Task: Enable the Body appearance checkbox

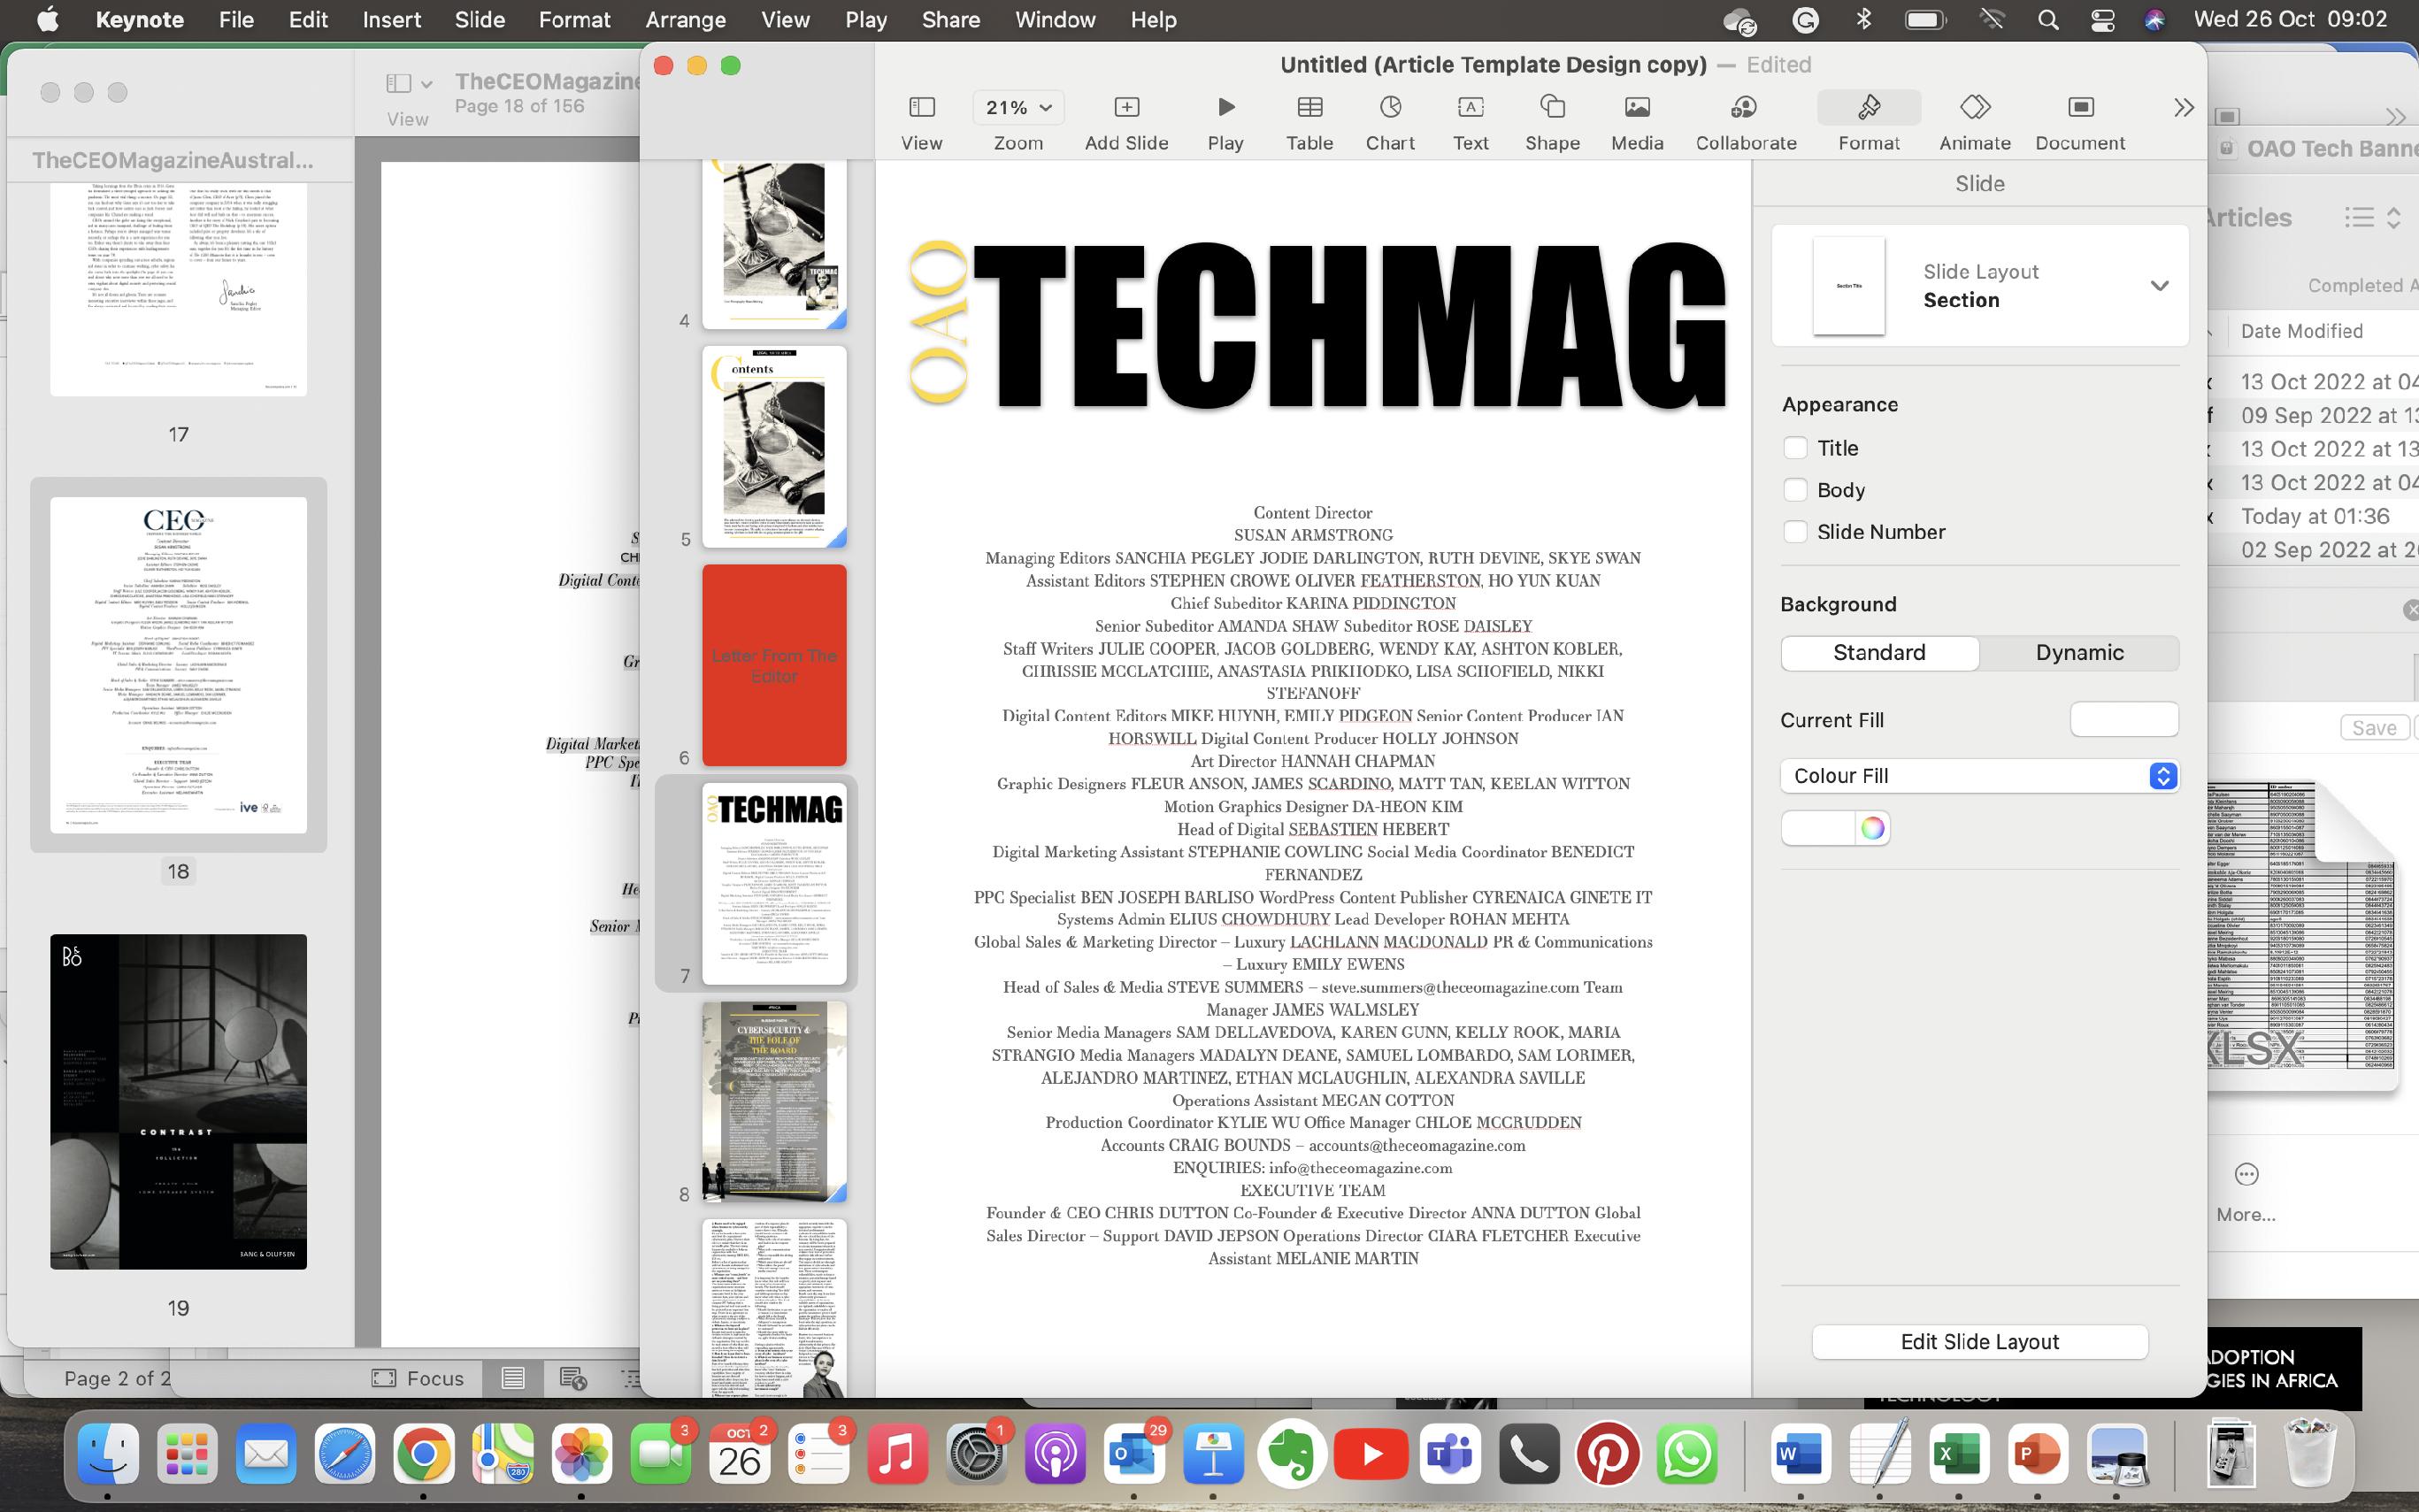Action: pyautogui.click(x=1795, y=490)
